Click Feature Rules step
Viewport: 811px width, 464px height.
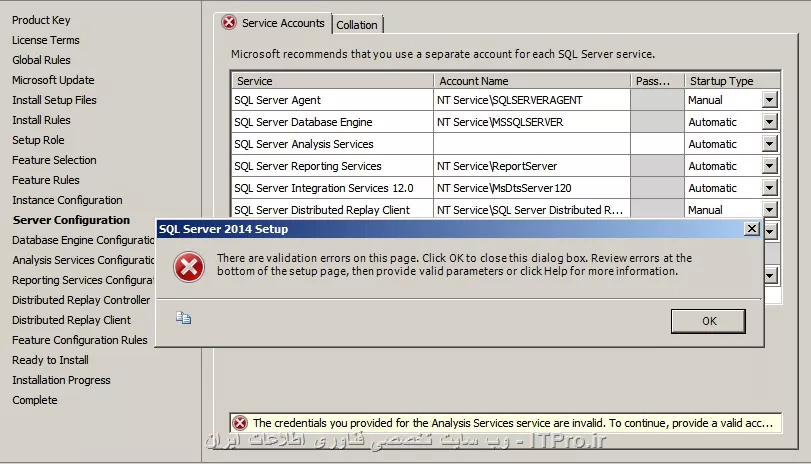point(46,180)
